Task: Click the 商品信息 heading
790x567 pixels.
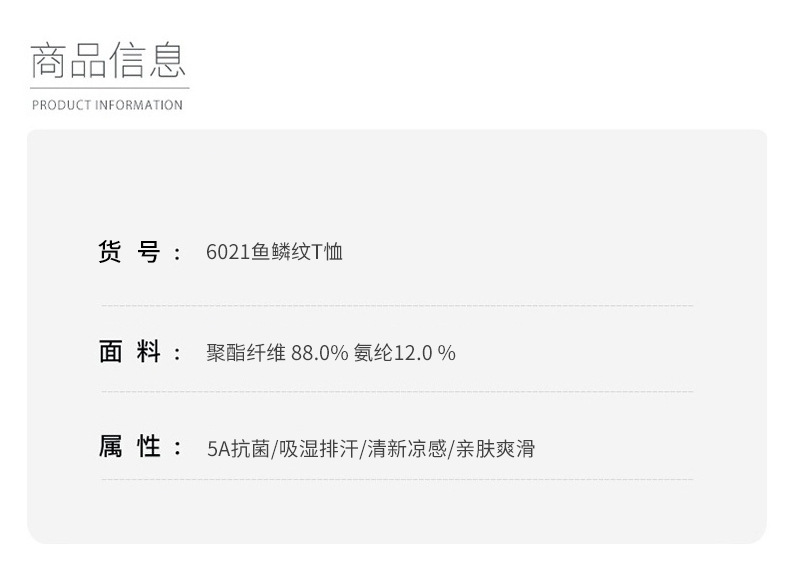Action: 108,60
